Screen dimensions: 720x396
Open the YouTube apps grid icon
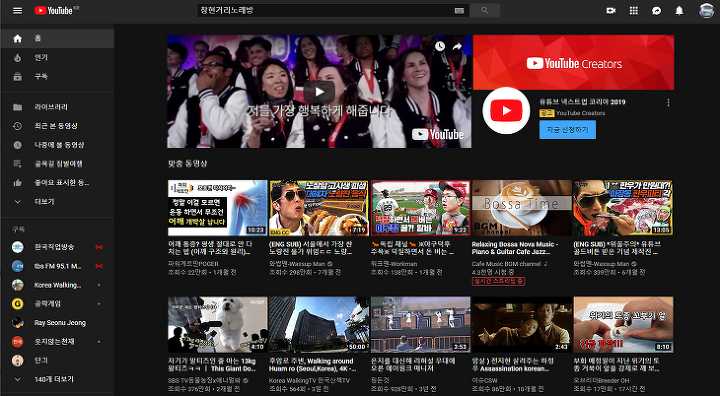[x=634, y=11]
